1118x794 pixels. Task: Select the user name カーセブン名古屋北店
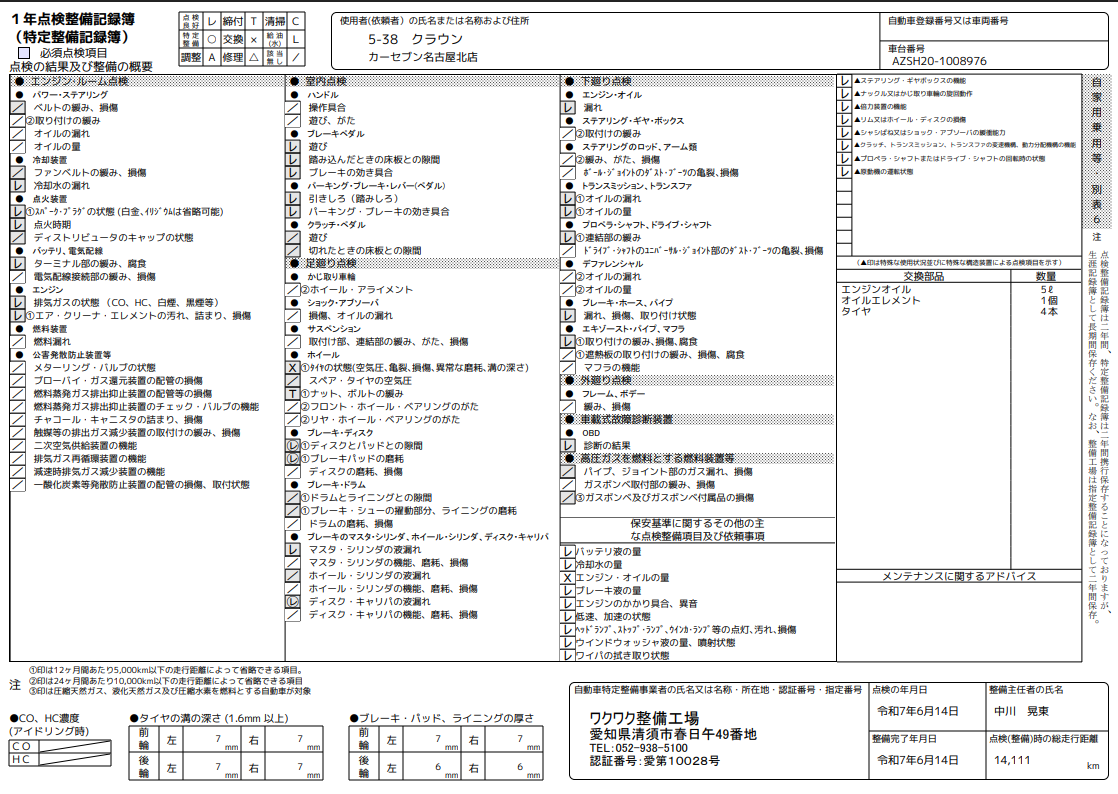[x=423, y=57]
